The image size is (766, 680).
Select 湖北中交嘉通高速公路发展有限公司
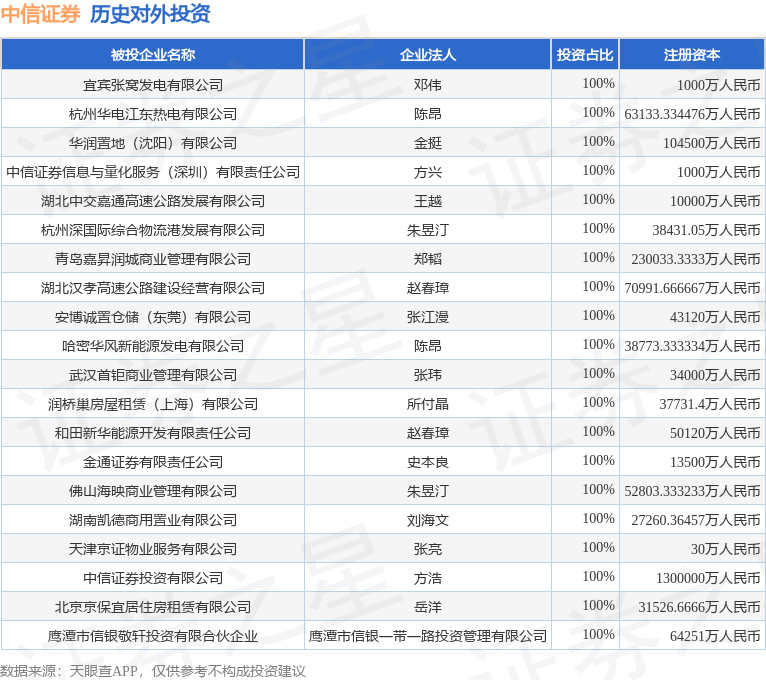pos(152,201)
